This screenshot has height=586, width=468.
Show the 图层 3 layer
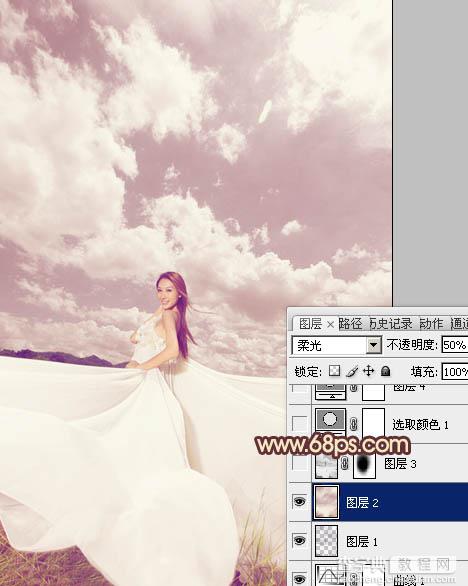click(x=299, y=463)
